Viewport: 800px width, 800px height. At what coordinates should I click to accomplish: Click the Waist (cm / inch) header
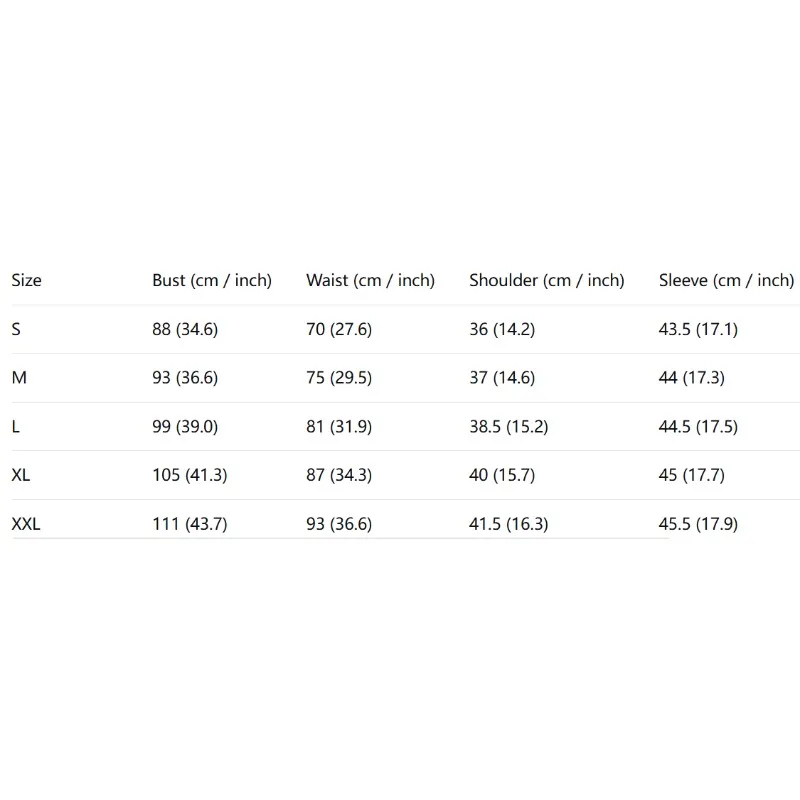click(x=370, y=280)
